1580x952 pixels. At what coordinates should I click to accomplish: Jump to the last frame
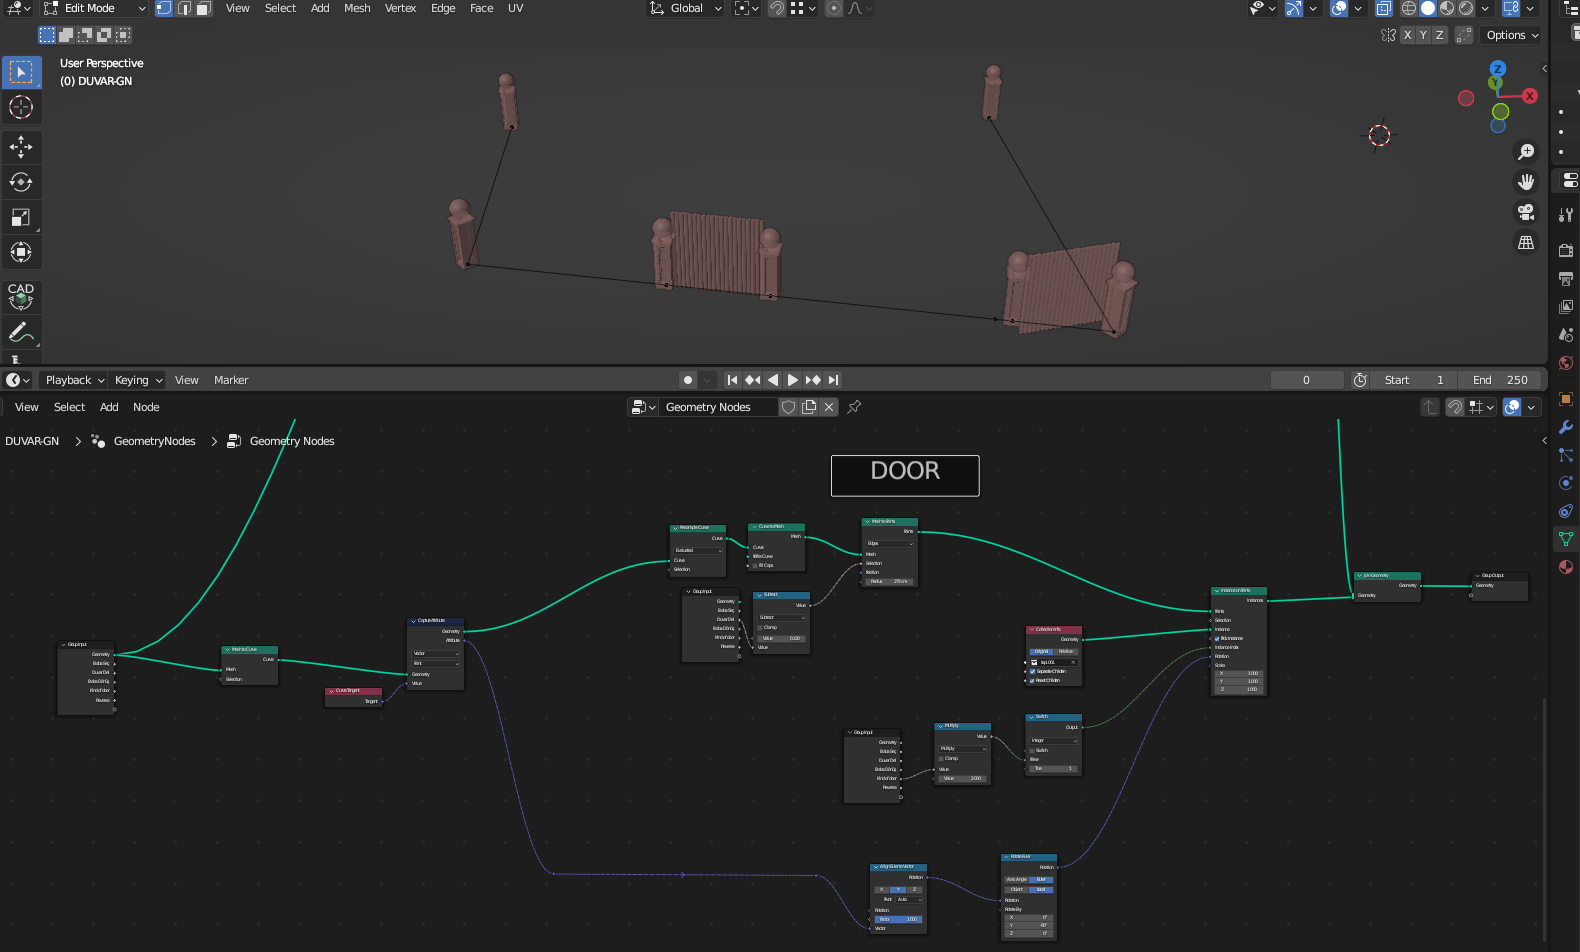click(x=833, y=380)
